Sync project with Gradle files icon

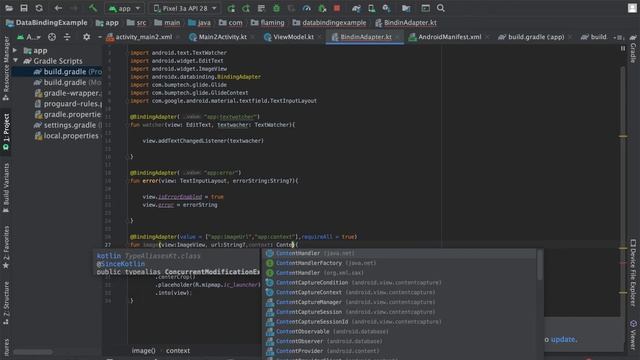[x=356, y=8]
